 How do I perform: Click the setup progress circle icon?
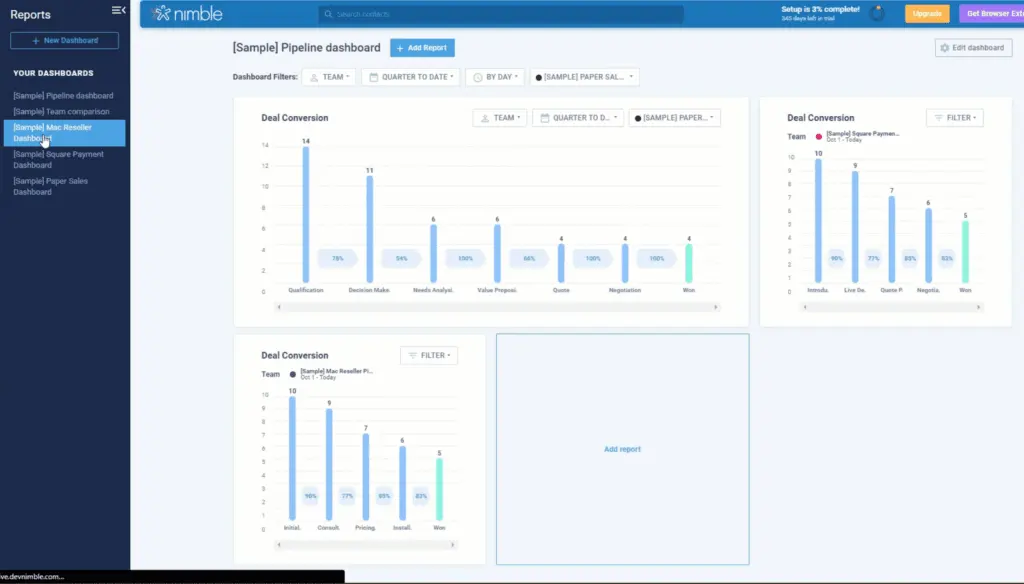877,13
